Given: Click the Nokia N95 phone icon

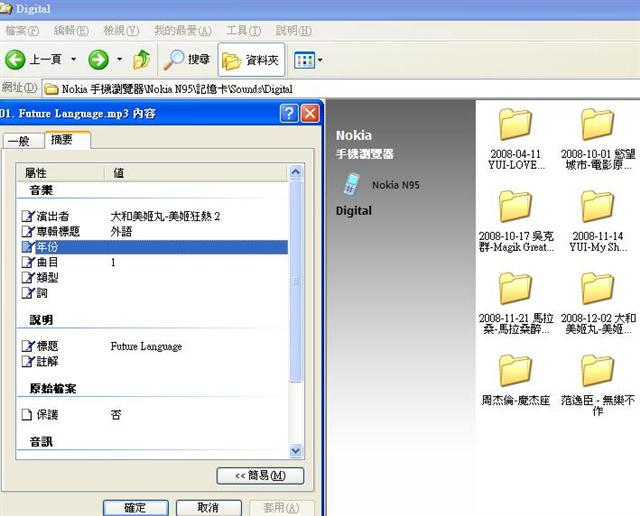Looking at the screenshot, I should click(351, 185).
